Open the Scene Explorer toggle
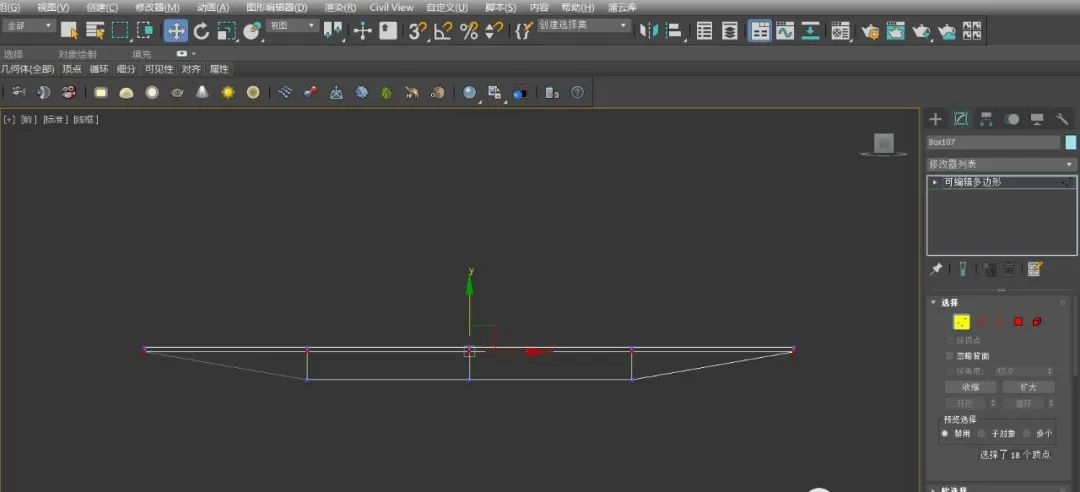Viewport: 1080px width, 492px height. (x=704, y=30)
